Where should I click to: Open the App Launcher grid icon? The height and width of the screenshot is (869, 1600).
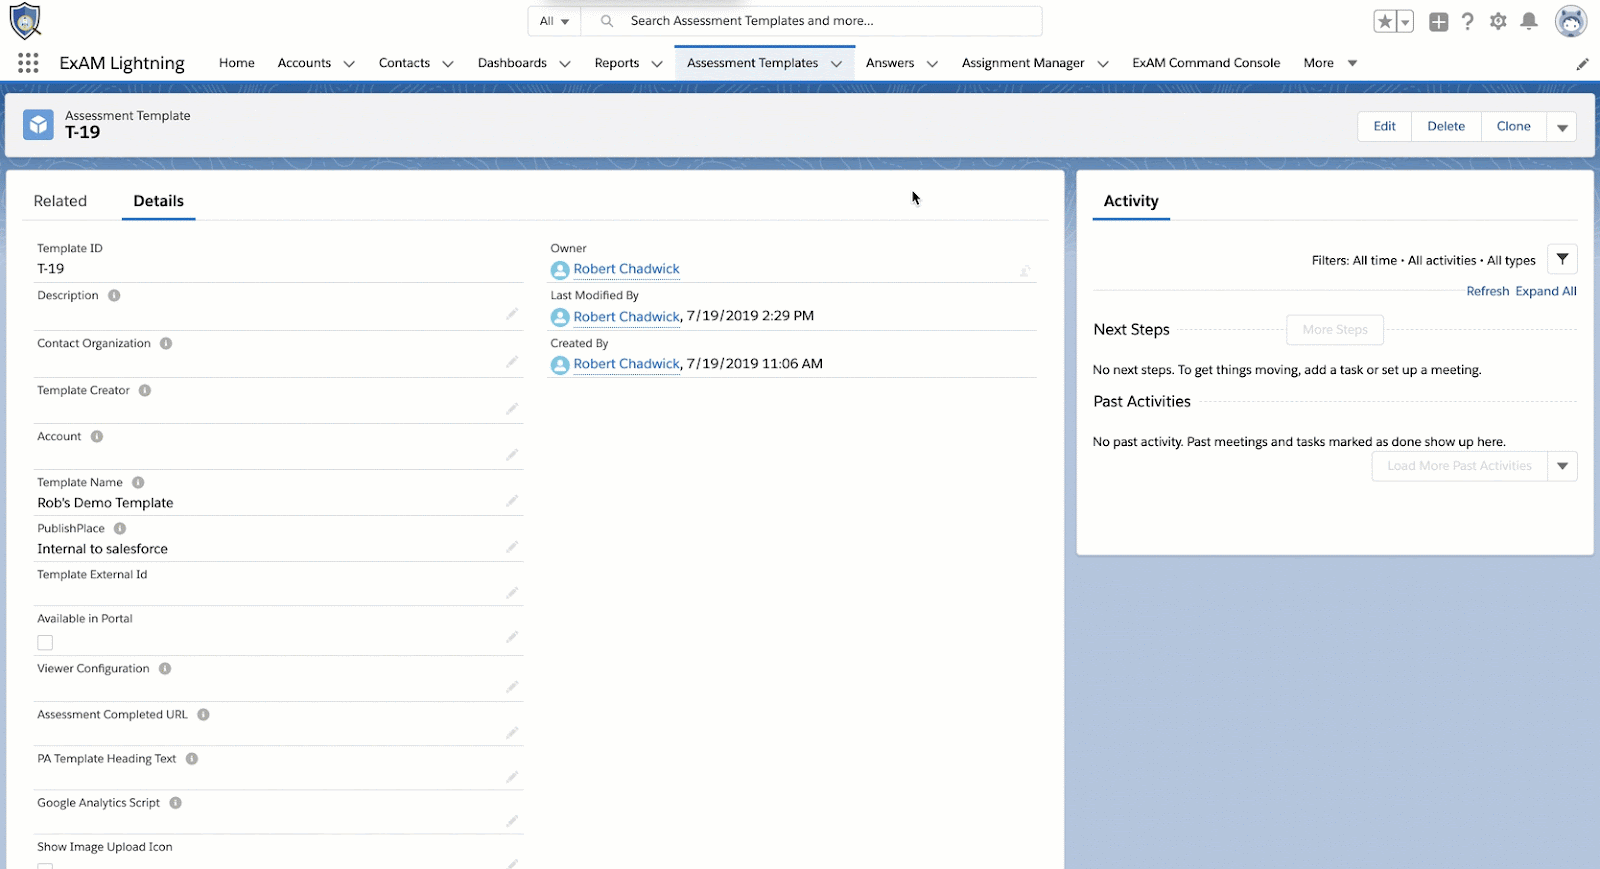28,63
